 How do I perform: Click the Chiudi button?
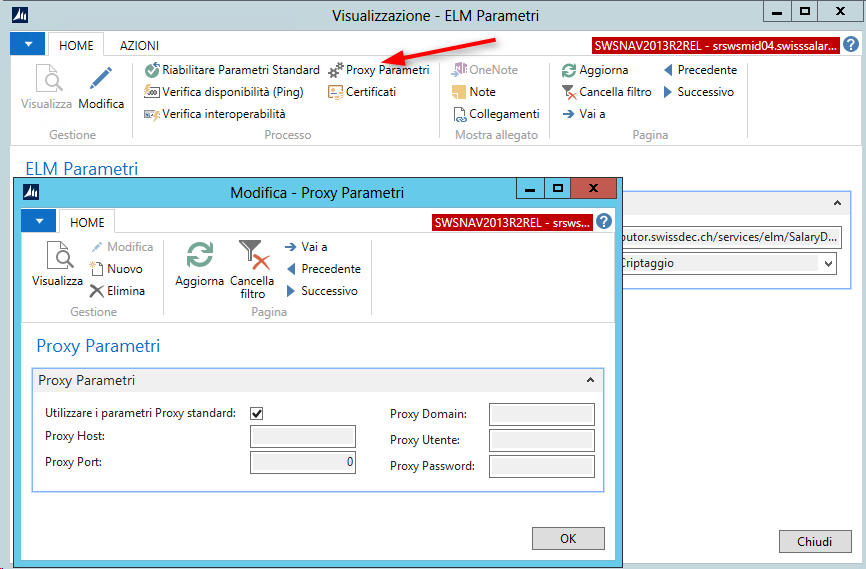[814, 541]
